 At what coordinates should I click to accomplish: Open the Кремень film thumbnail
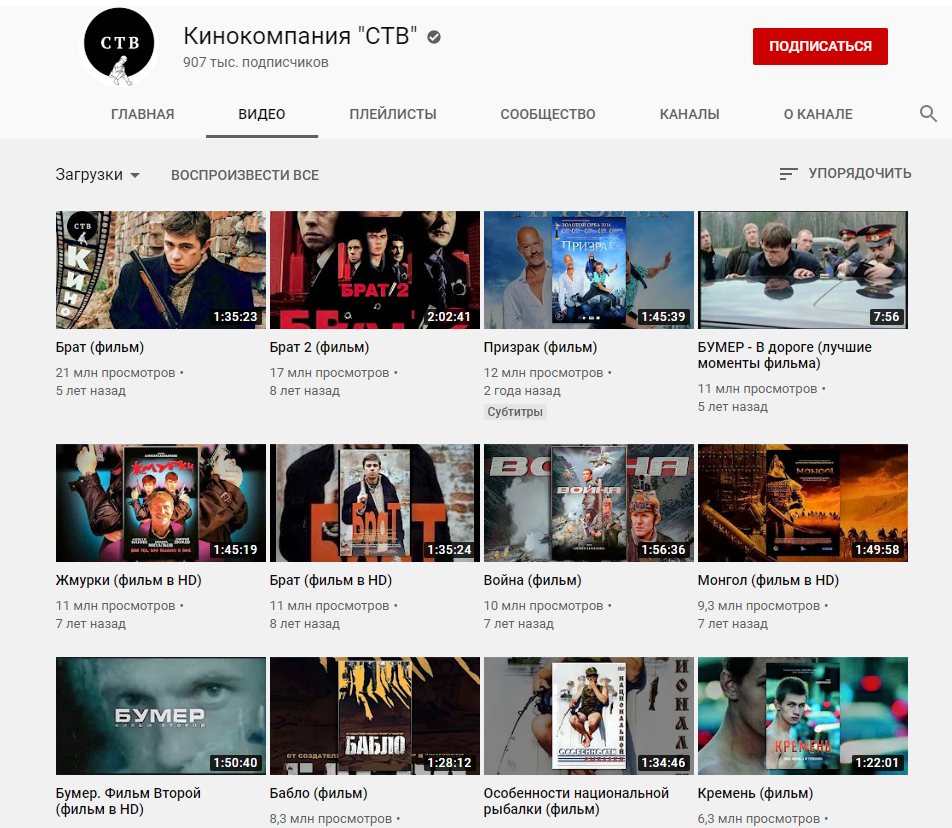803,716
